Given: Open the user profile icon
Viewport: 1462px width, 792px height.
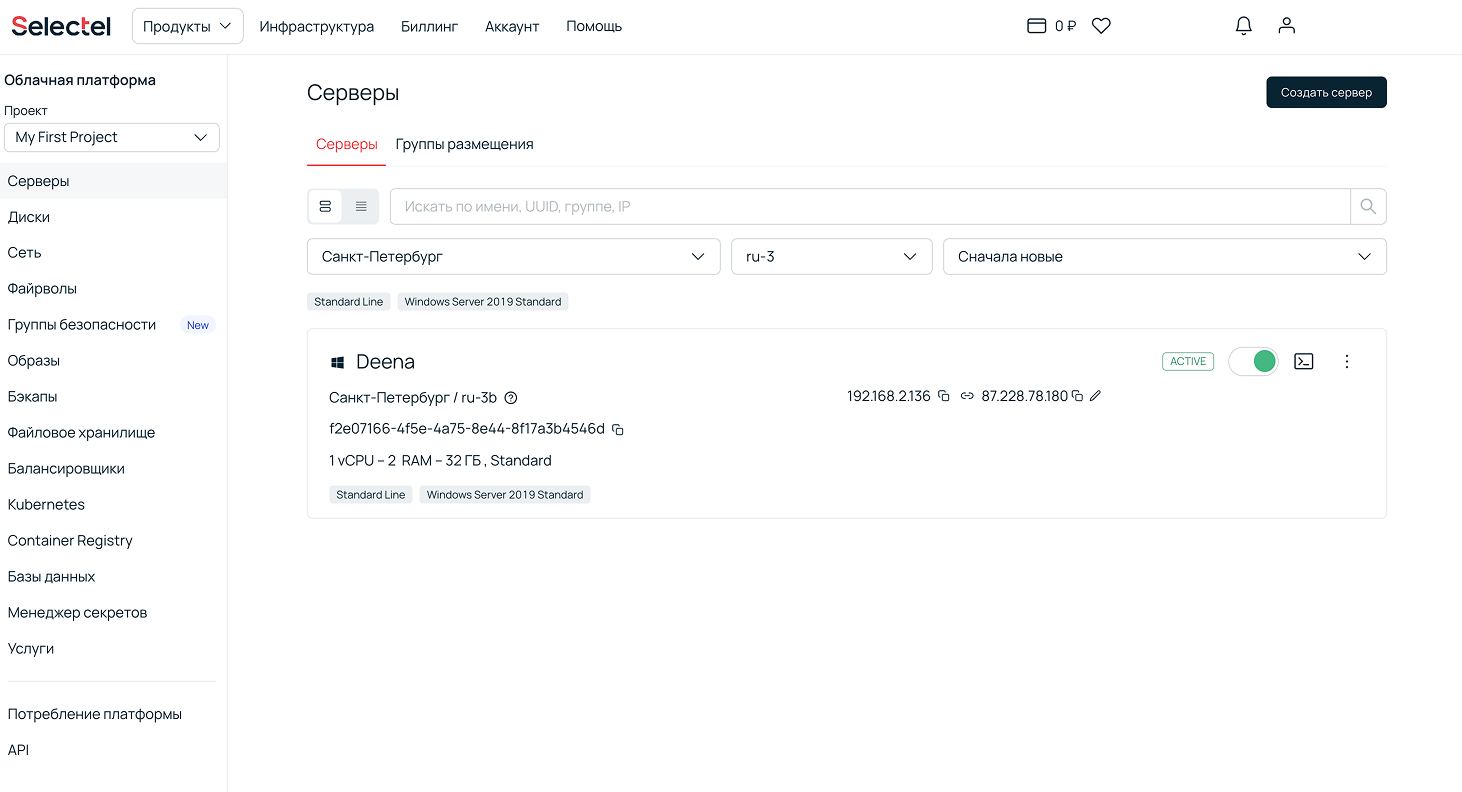Looking at the screenshot, I should (1287, 26).
